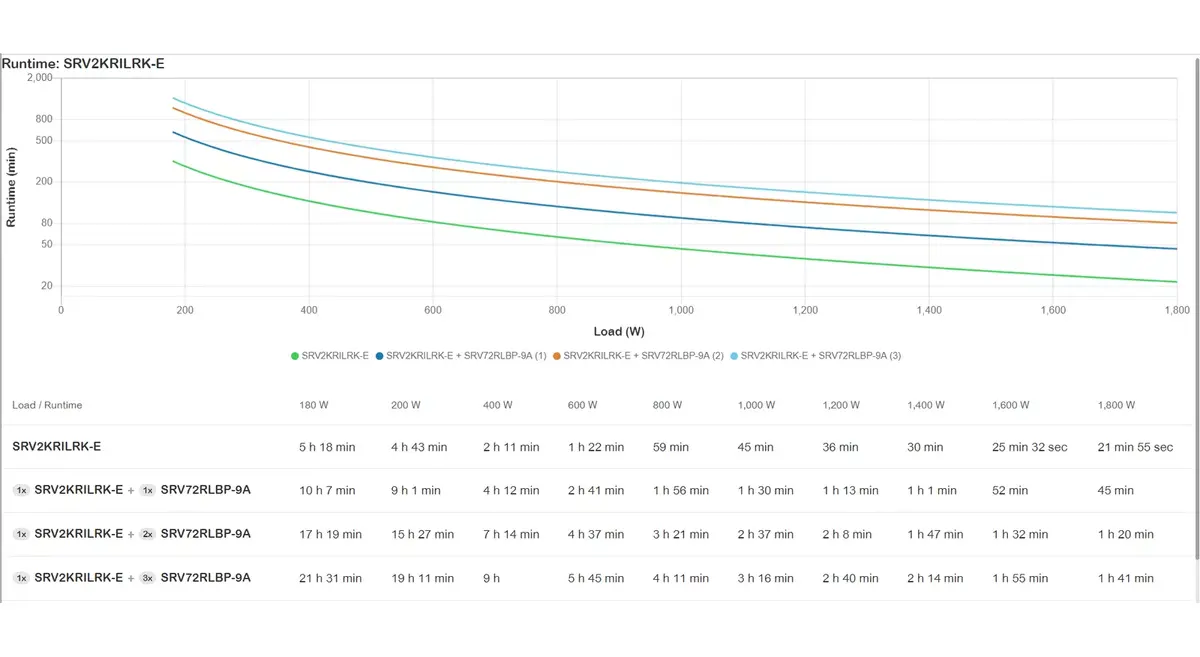1200x657 pixels.
Task: Click the cell 59 min
Action: [671, 447]
